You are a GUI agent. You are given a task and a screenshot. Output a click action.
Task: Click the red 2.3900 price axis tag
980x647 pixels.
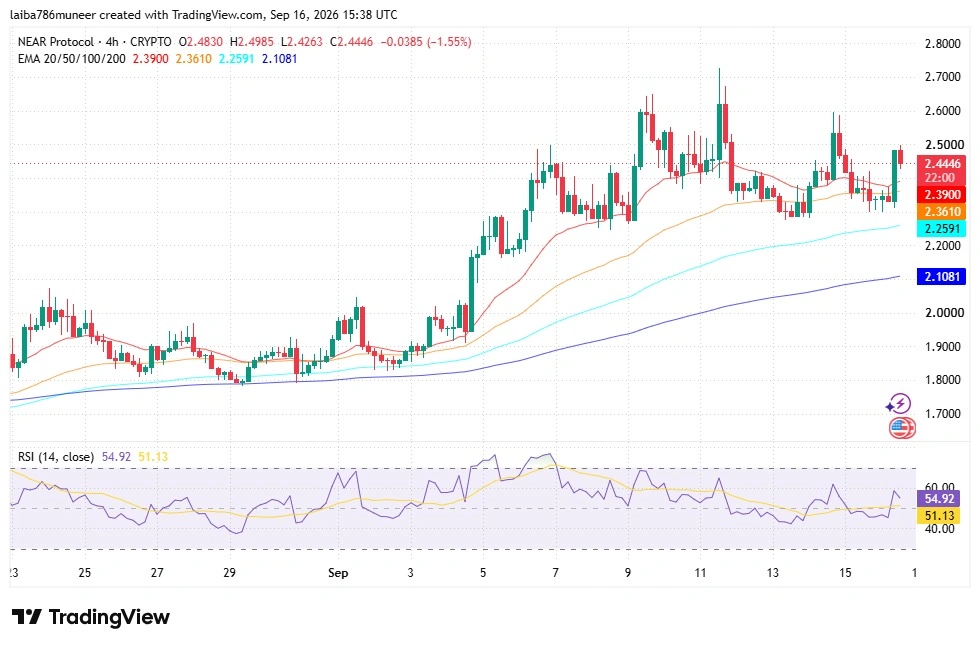[x=941, y=195]
